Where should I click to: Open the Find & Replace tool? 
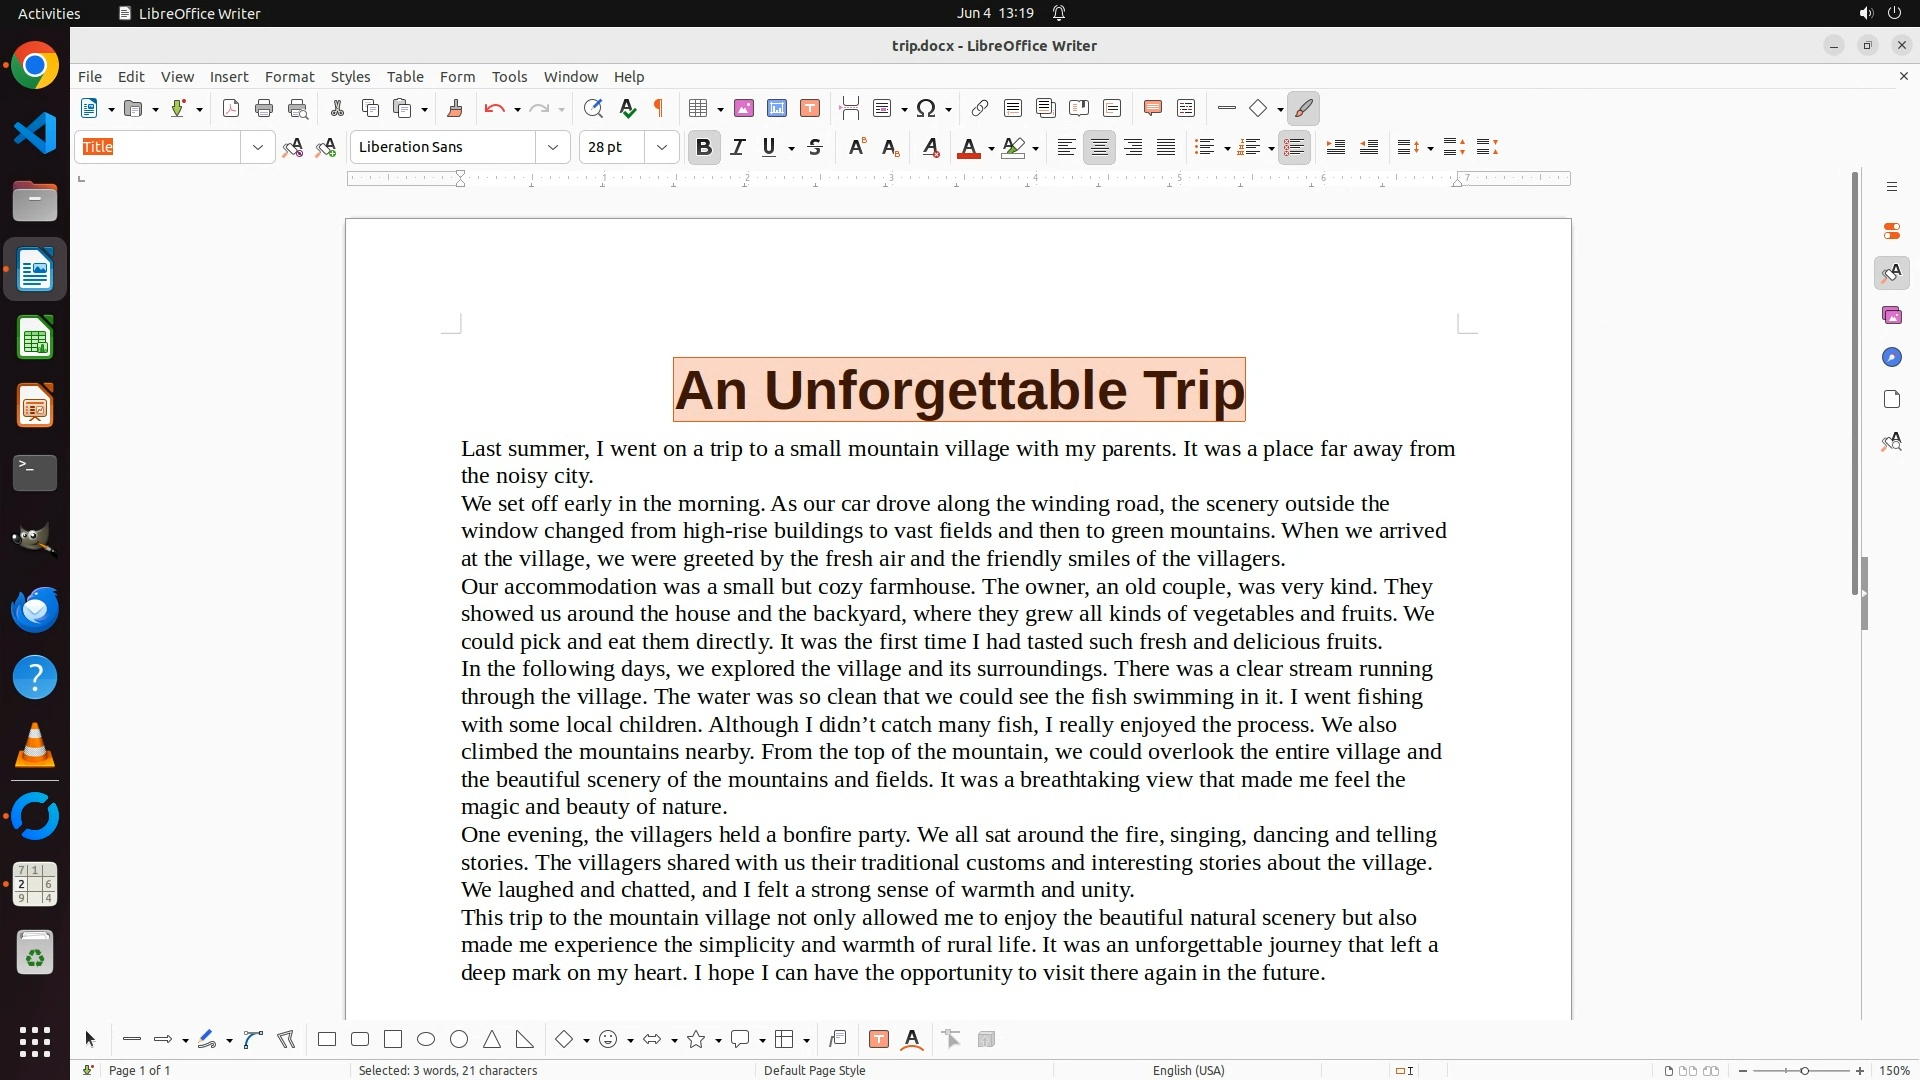coord(593,109)
